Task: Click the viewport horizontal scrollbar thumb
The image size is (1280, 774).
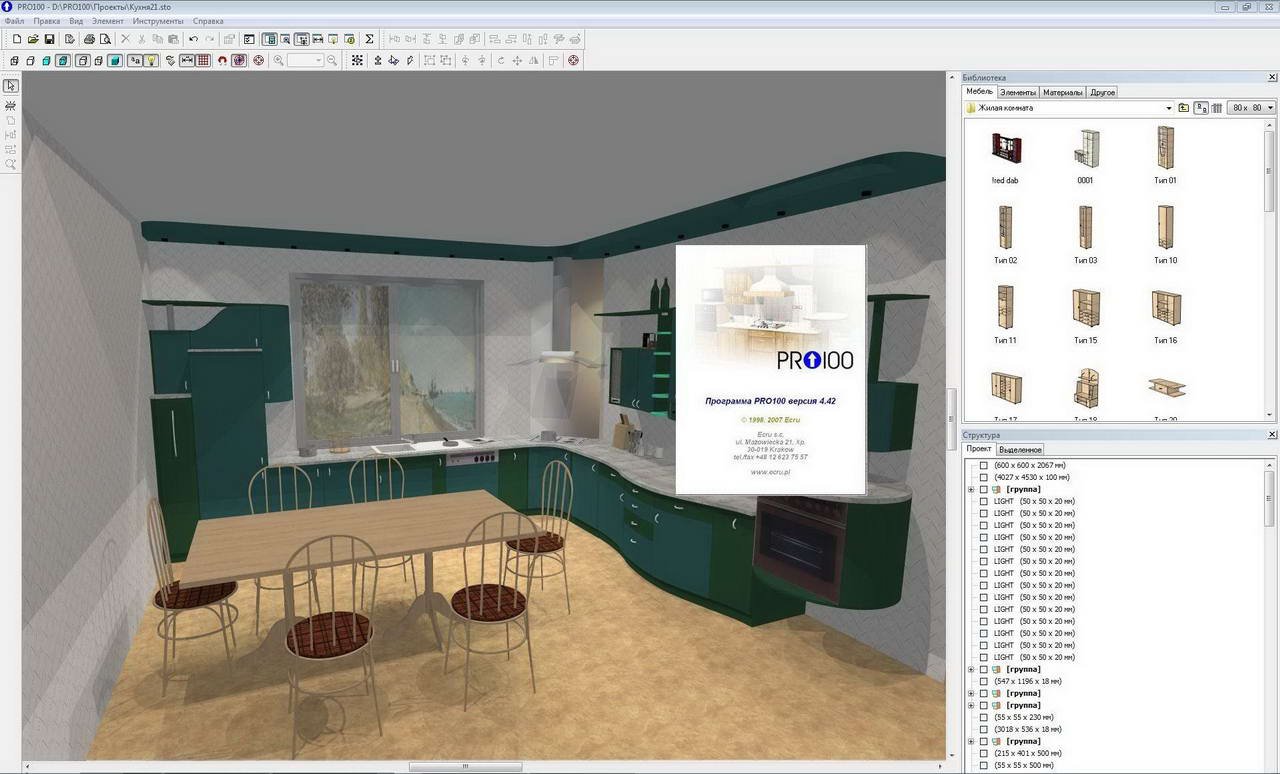Action: 466,768
